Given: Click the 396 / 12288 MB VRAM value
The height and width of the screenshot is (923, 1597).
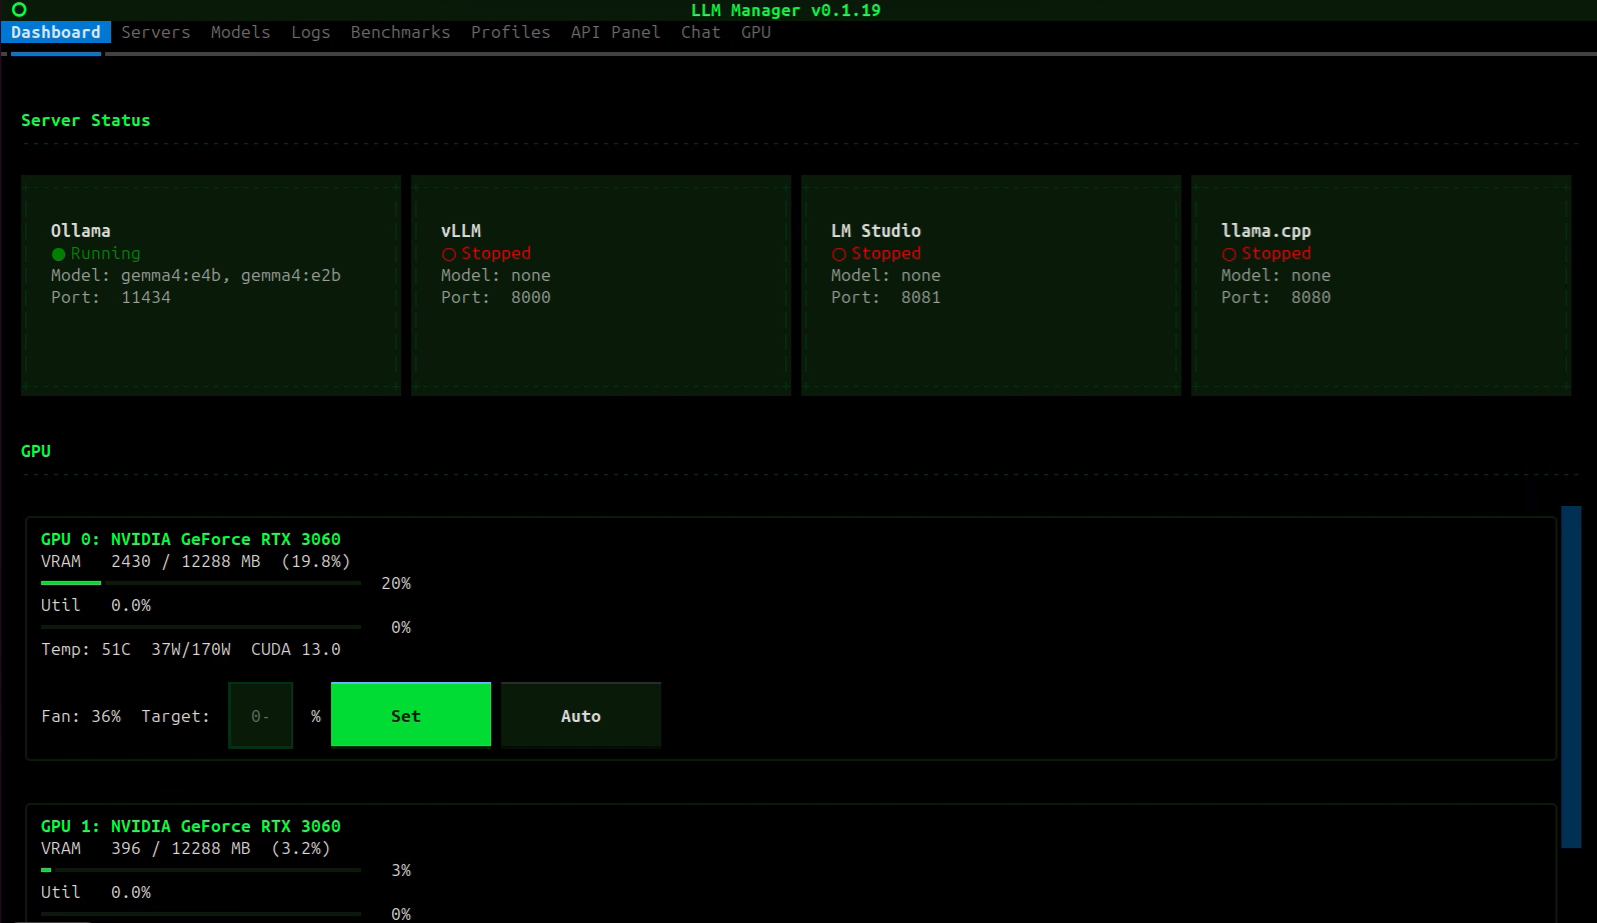Looking at the screenshot, I should point(181,848).
